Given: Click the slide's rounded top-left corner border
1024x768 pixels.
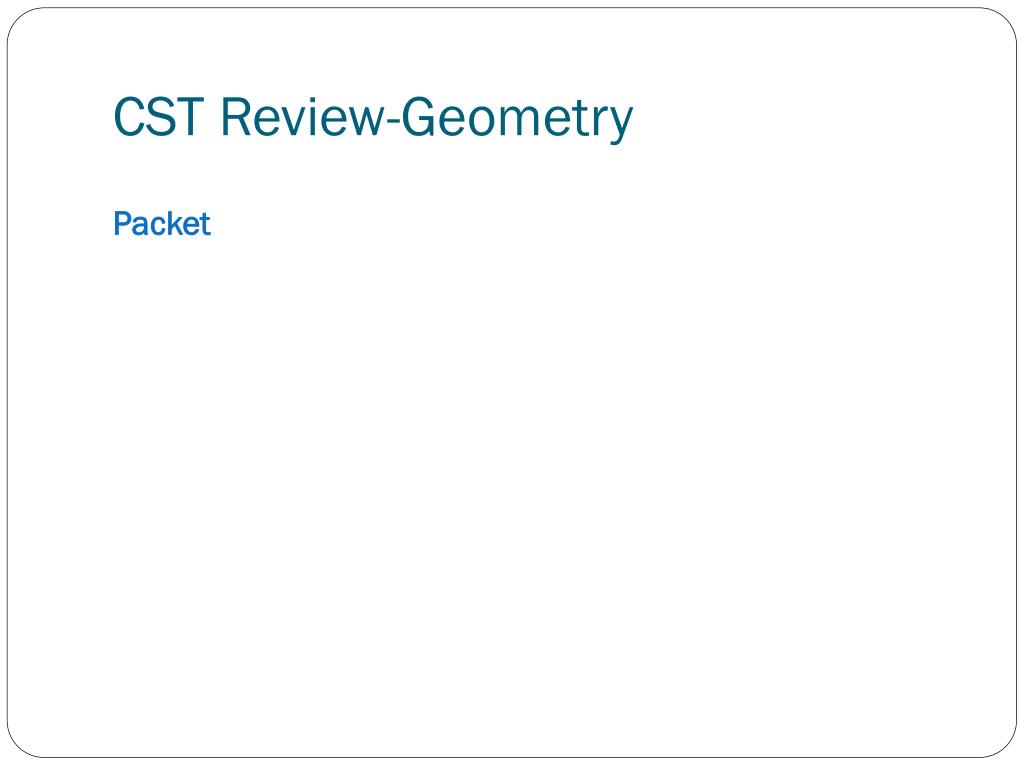Looking at the screenshot, I should pyautogui.click(x=18, y=20).
